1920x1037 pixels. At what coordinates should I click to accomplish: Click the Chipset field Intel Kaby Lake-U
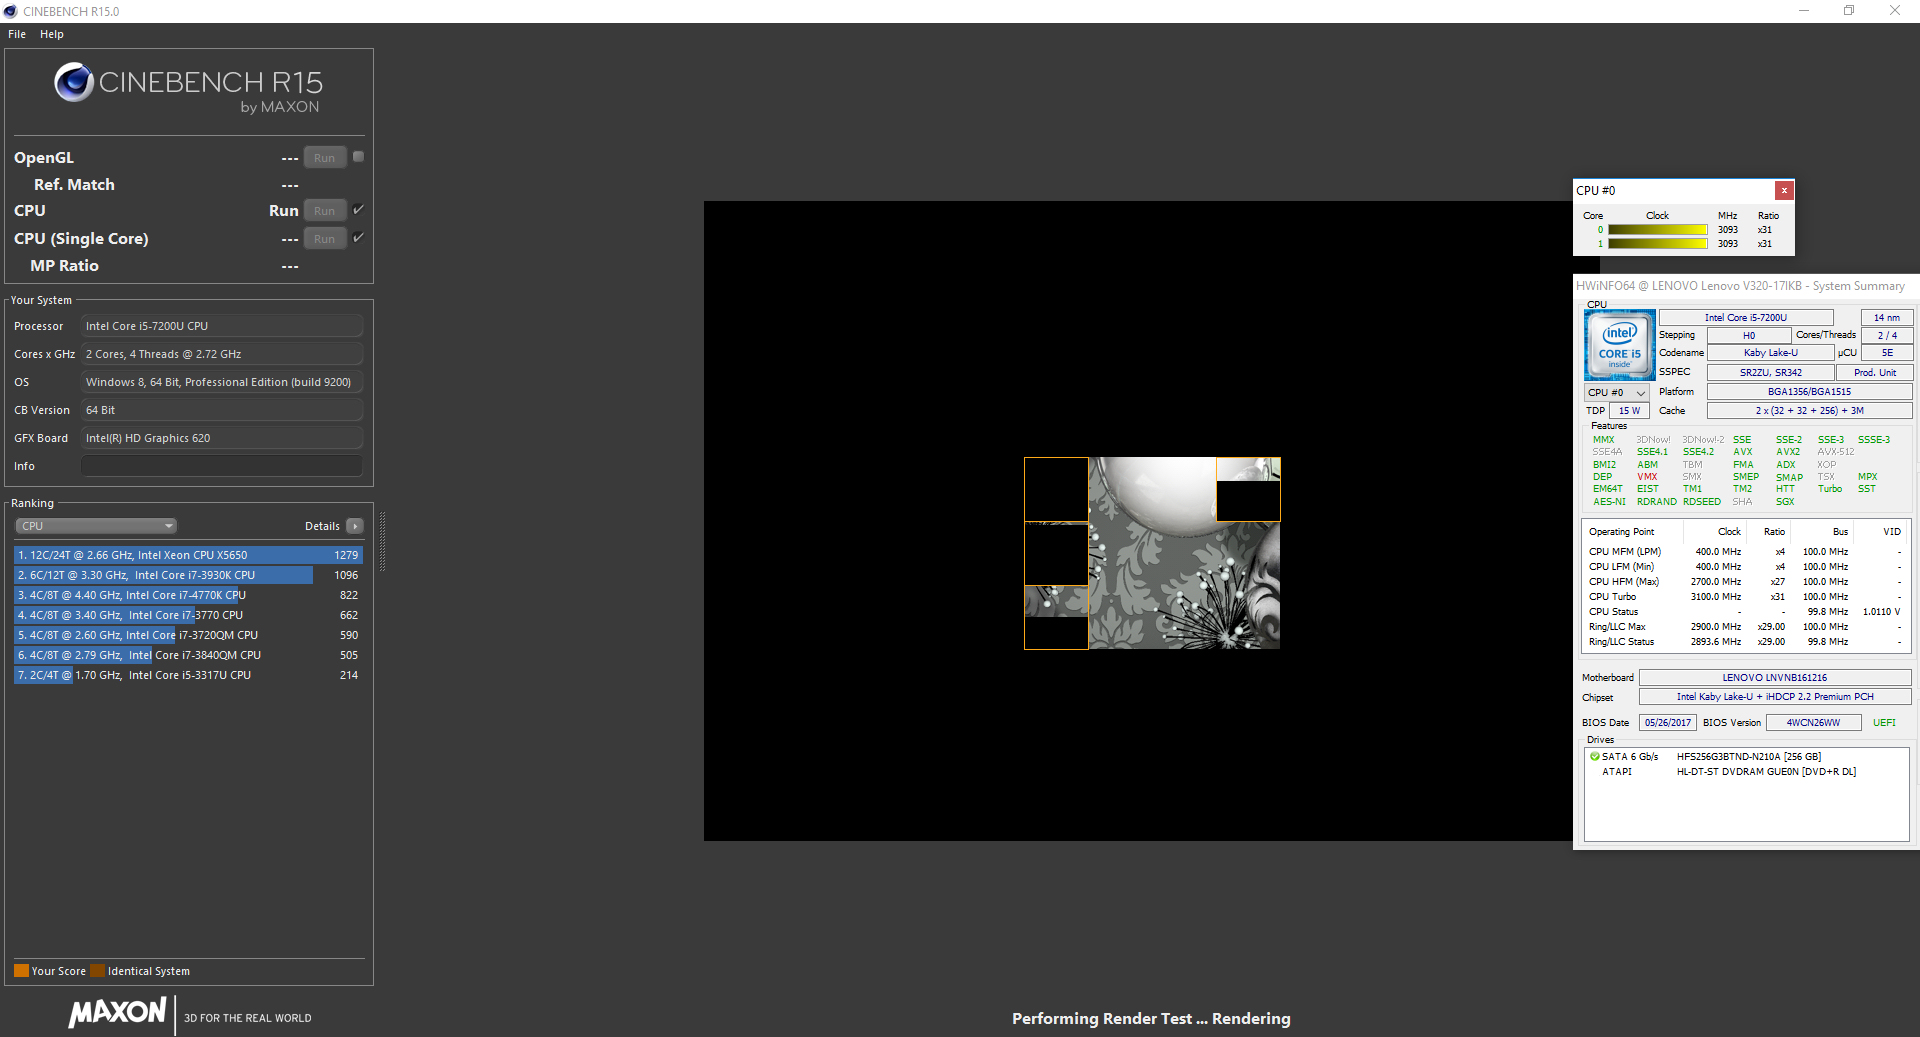(1775, 697)
